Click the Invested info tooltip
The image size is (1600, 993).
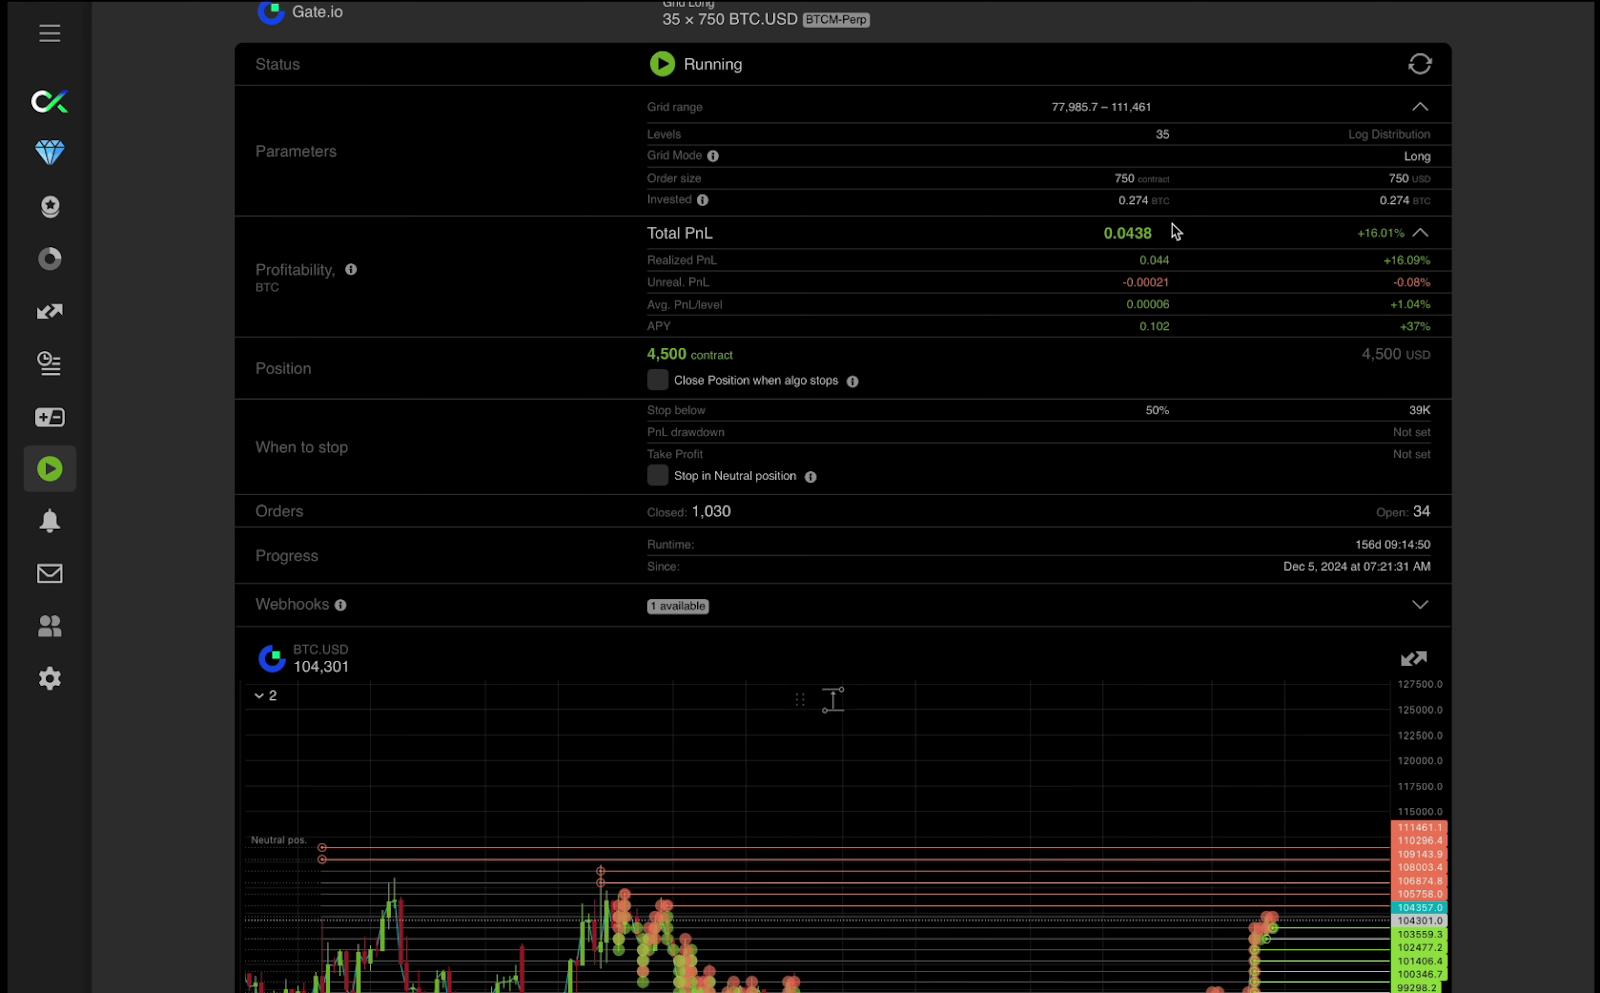coord(703,200)
